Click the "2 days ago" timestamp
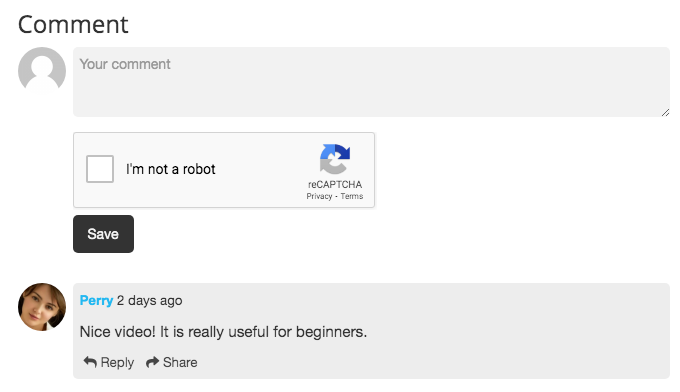This screenshot has width=680, height=392. pos(150,301)
